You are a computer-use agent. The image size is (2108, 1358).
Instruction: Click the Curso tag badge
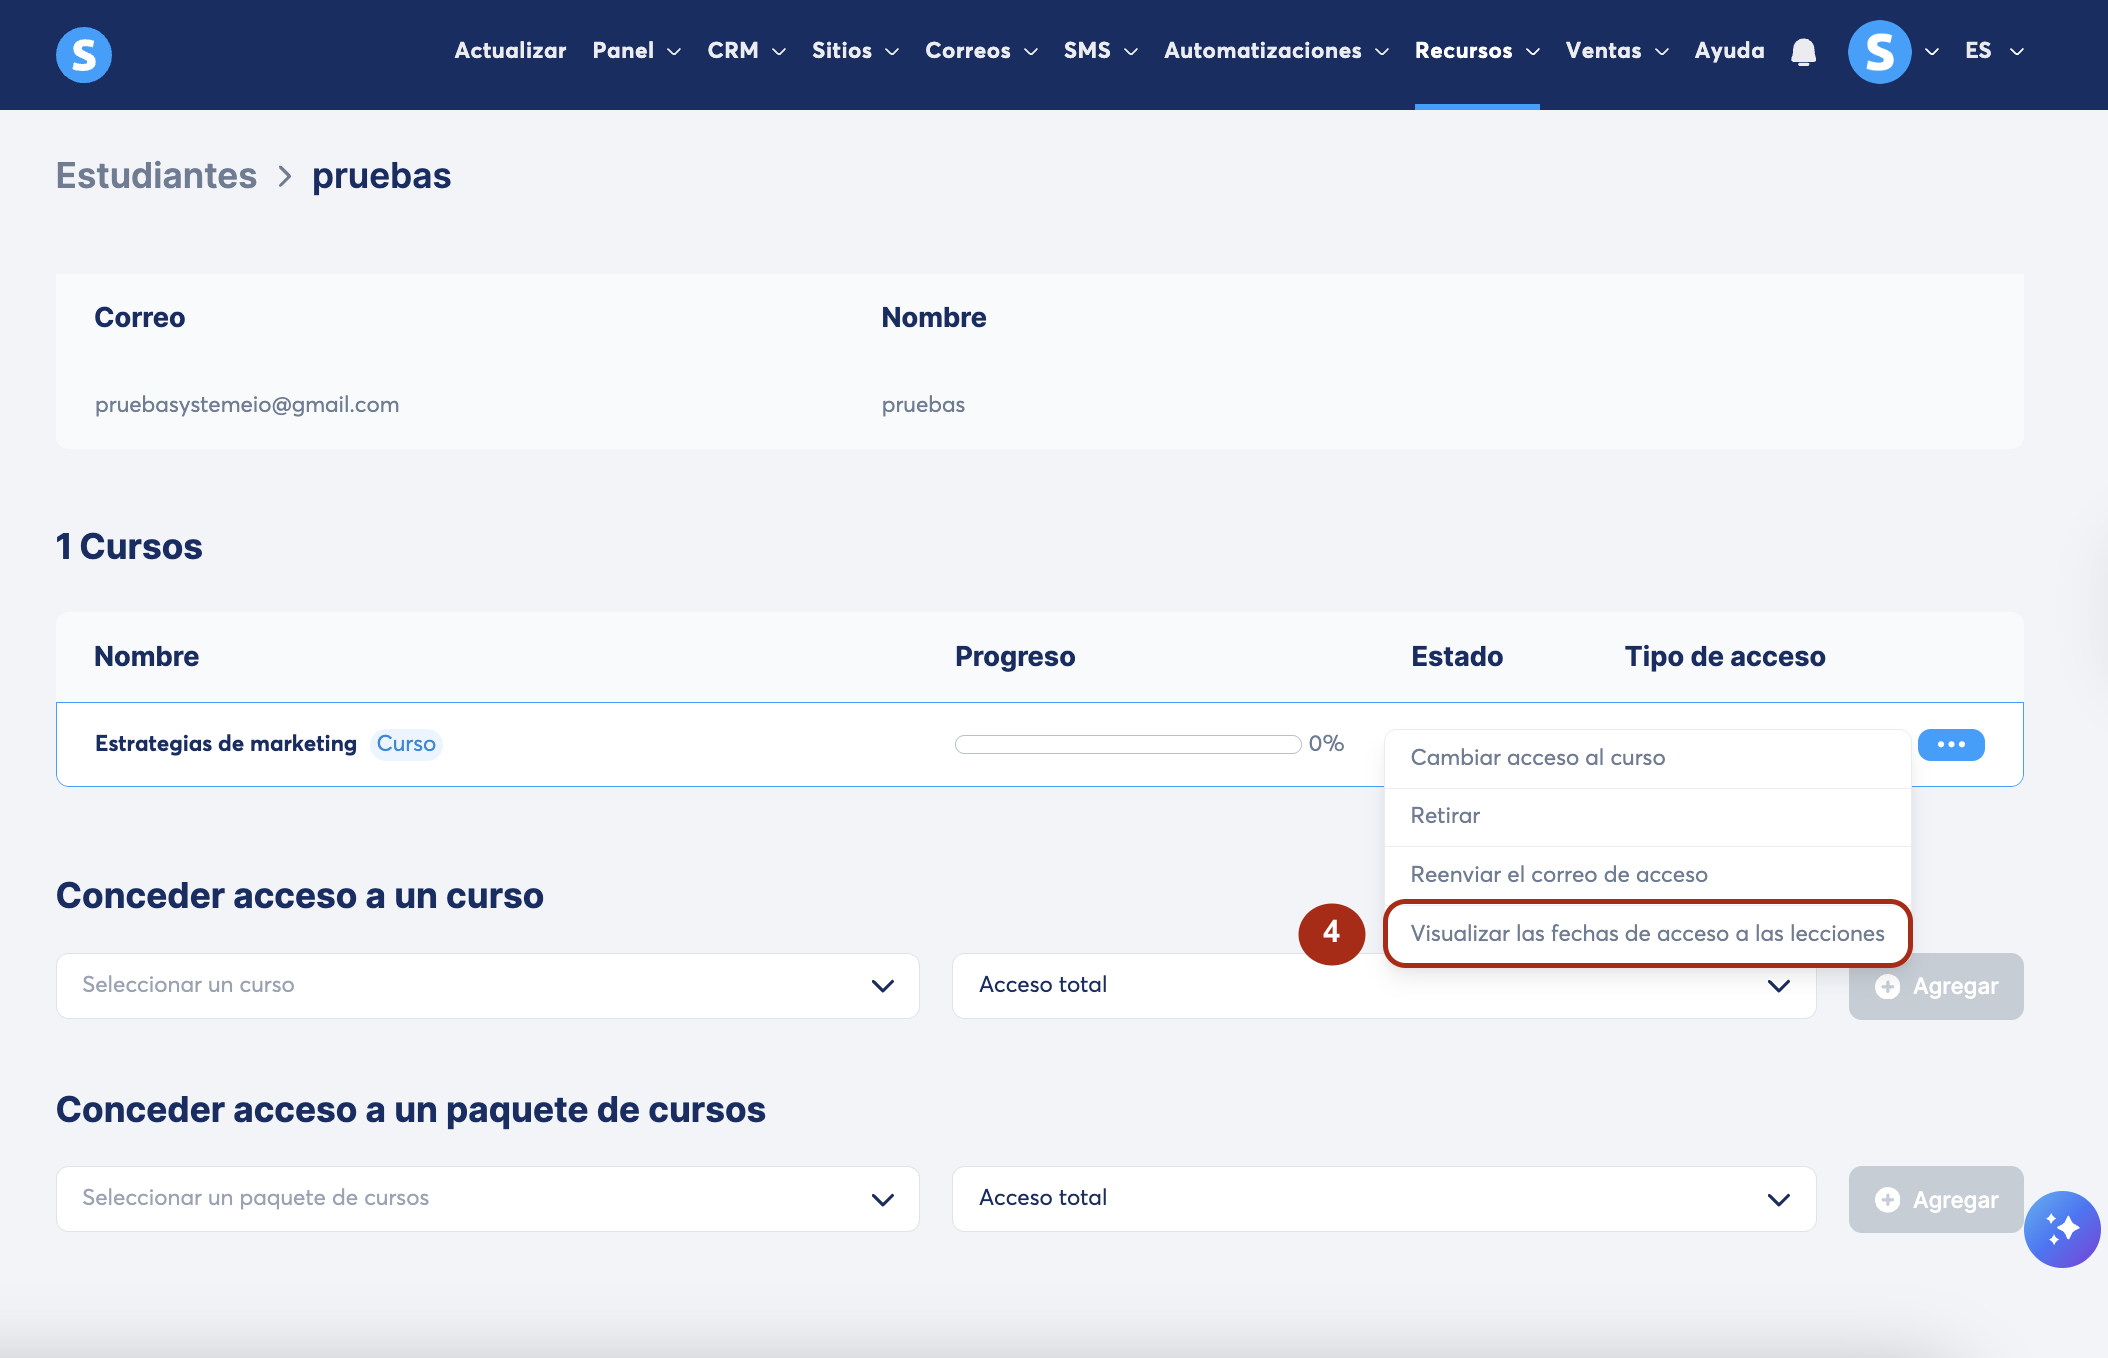[x=406, y=744]
